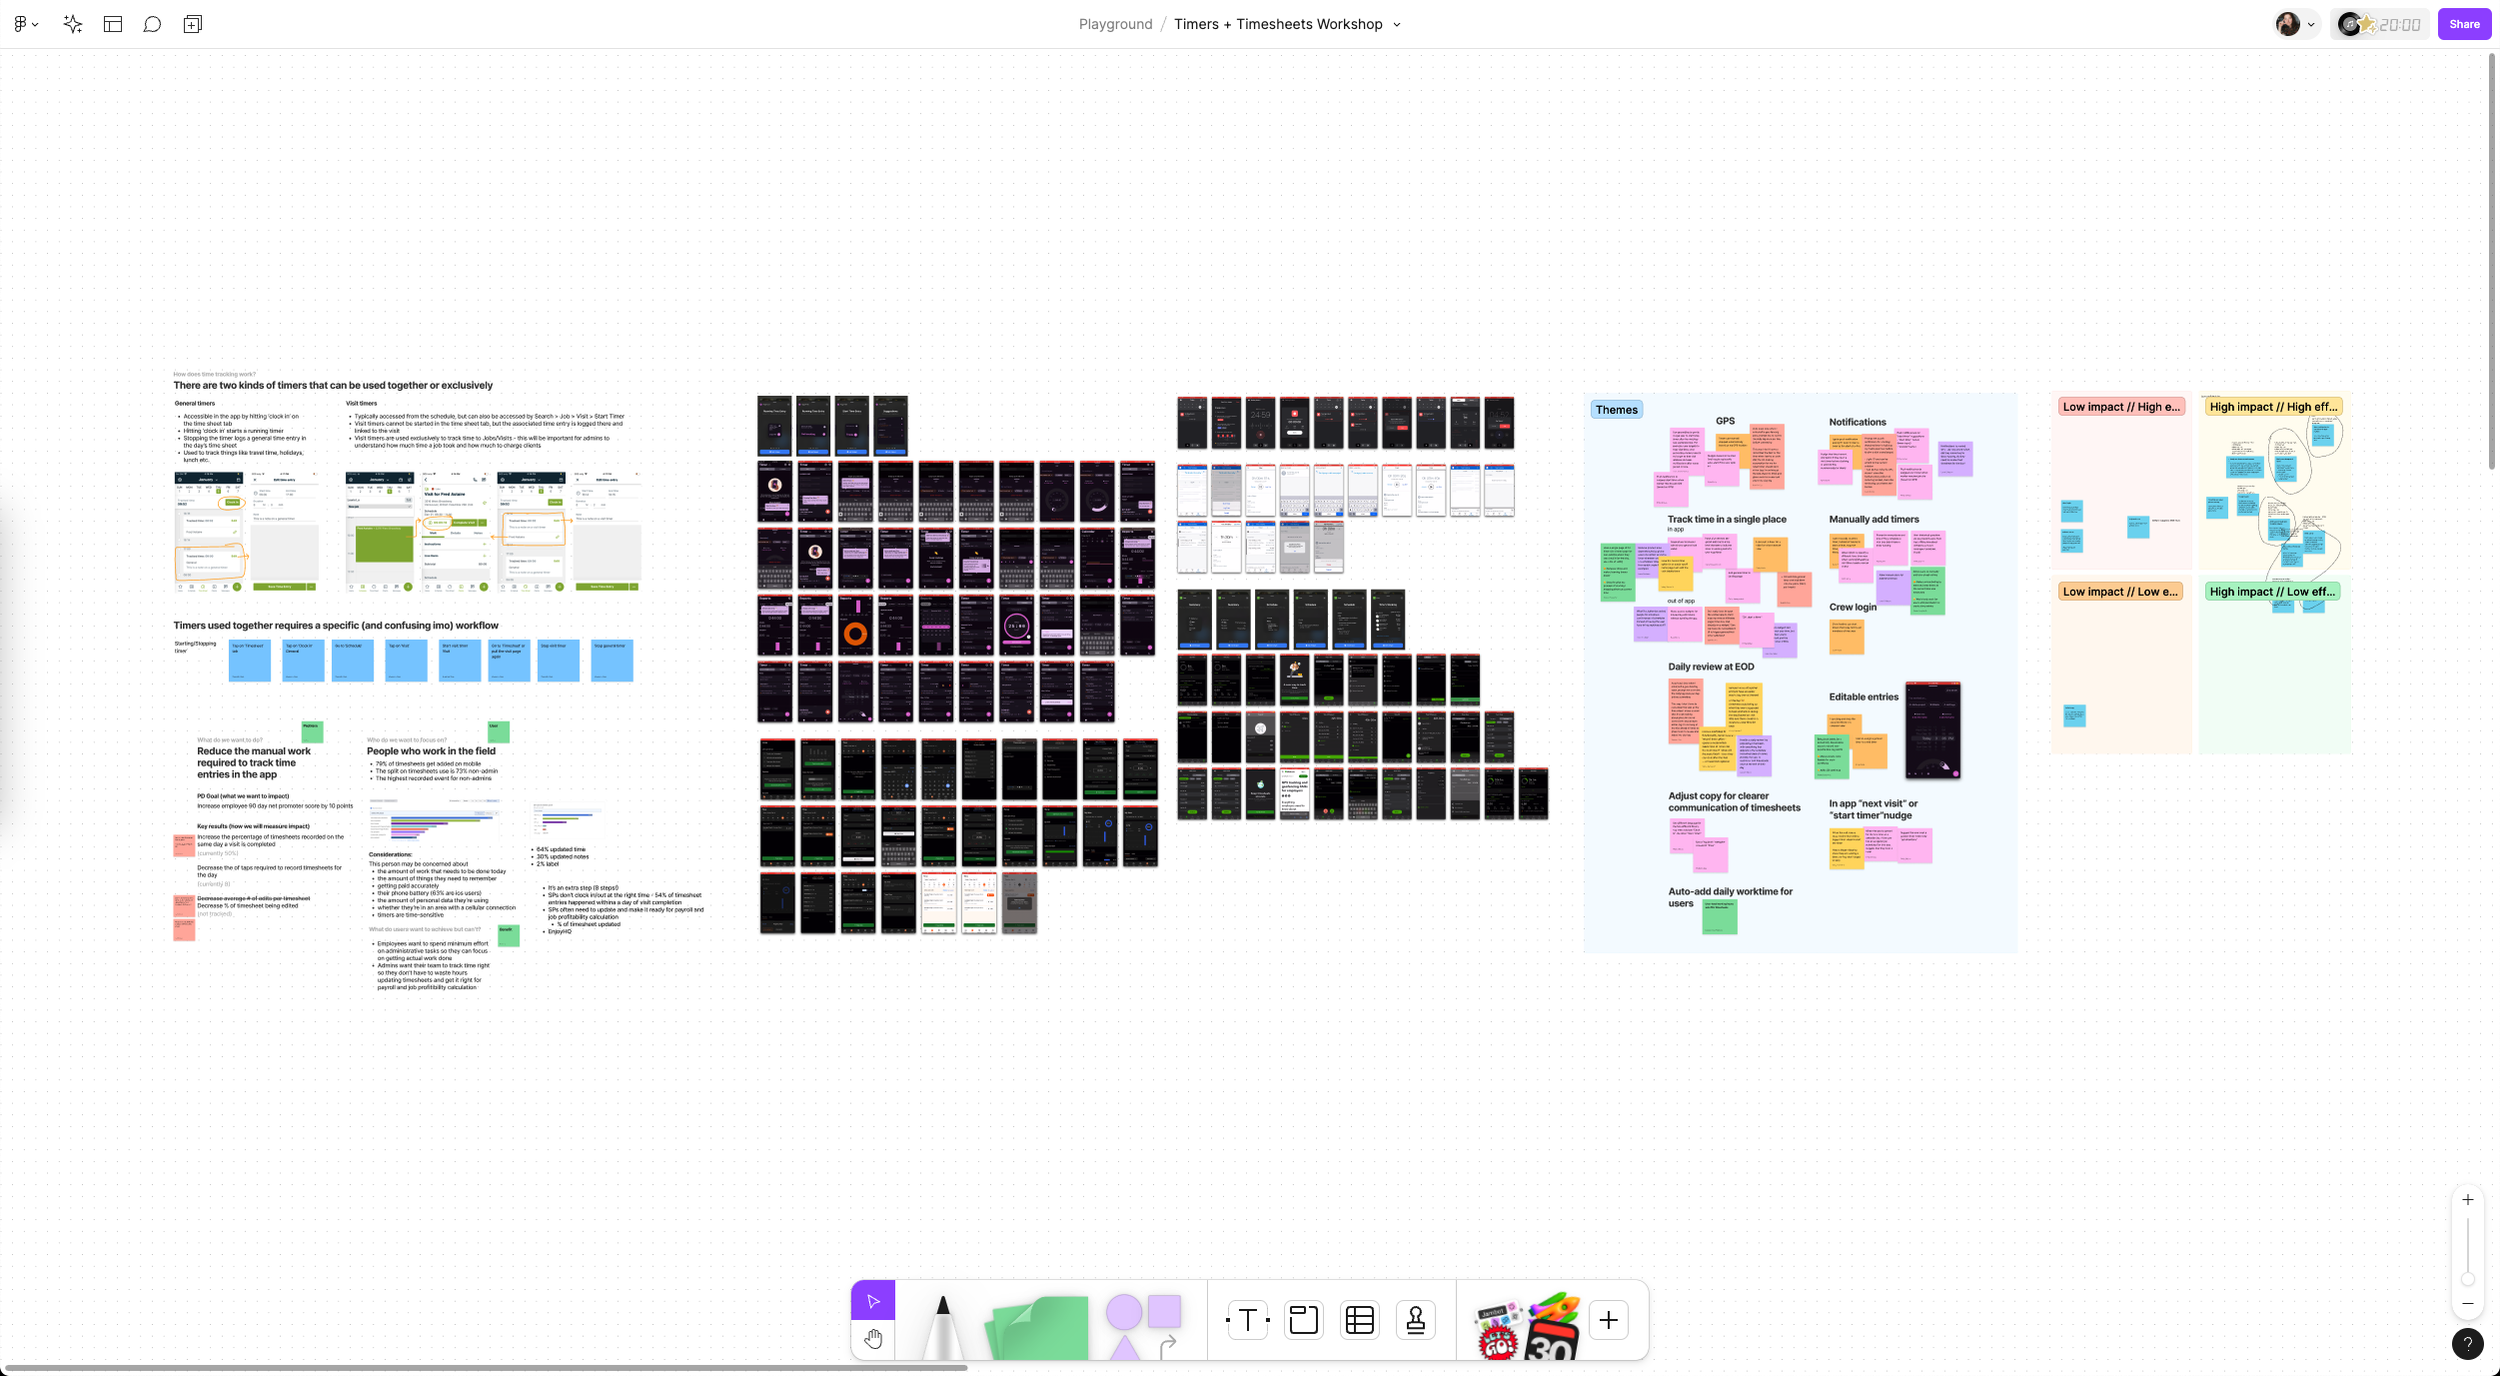This screenshot has height=1376, width=2500.
Task: Click the connector arrow tool
Action: pos(1168,1347)
